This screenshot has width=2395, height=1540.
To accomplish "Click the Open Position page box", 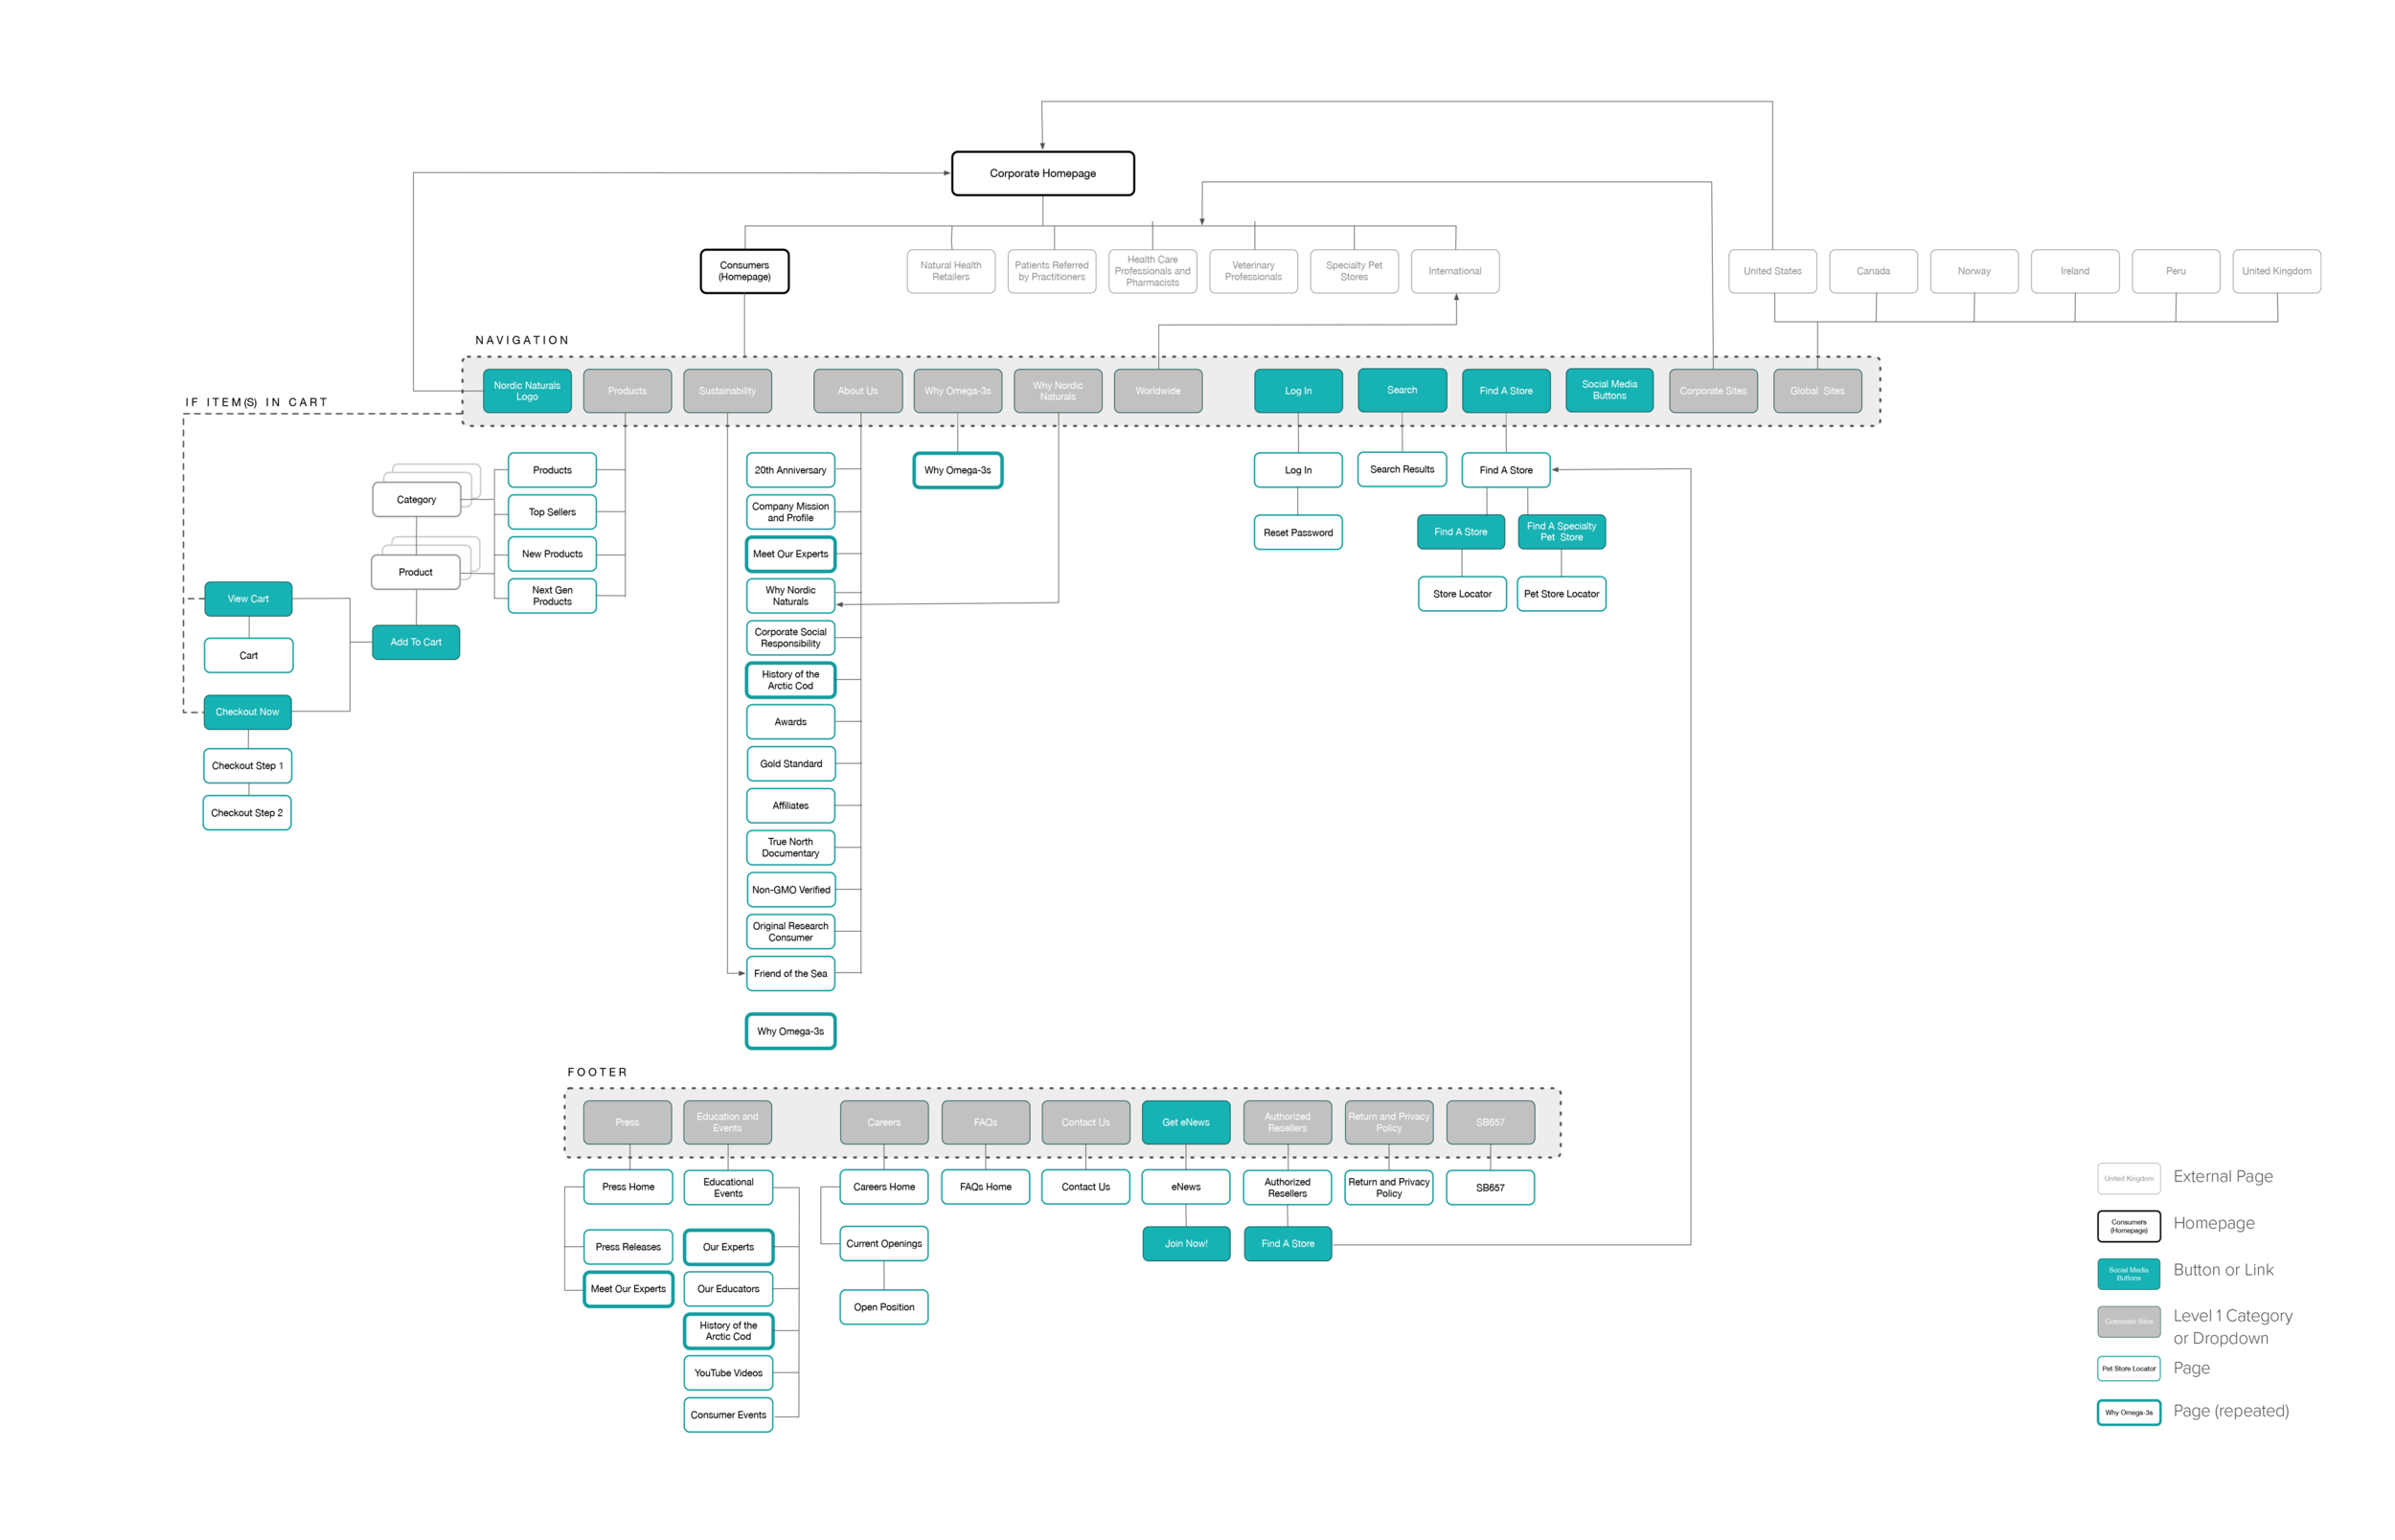I will [x=883, y=1307].
